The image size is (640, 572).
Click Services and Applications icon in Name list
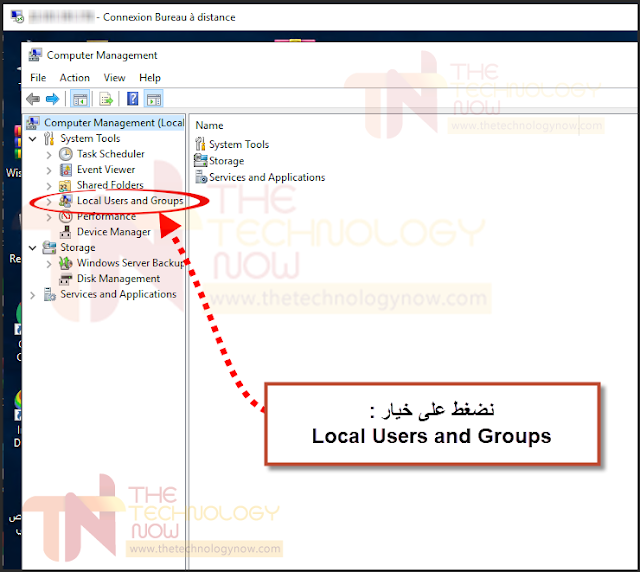click(x=201, y=177)
